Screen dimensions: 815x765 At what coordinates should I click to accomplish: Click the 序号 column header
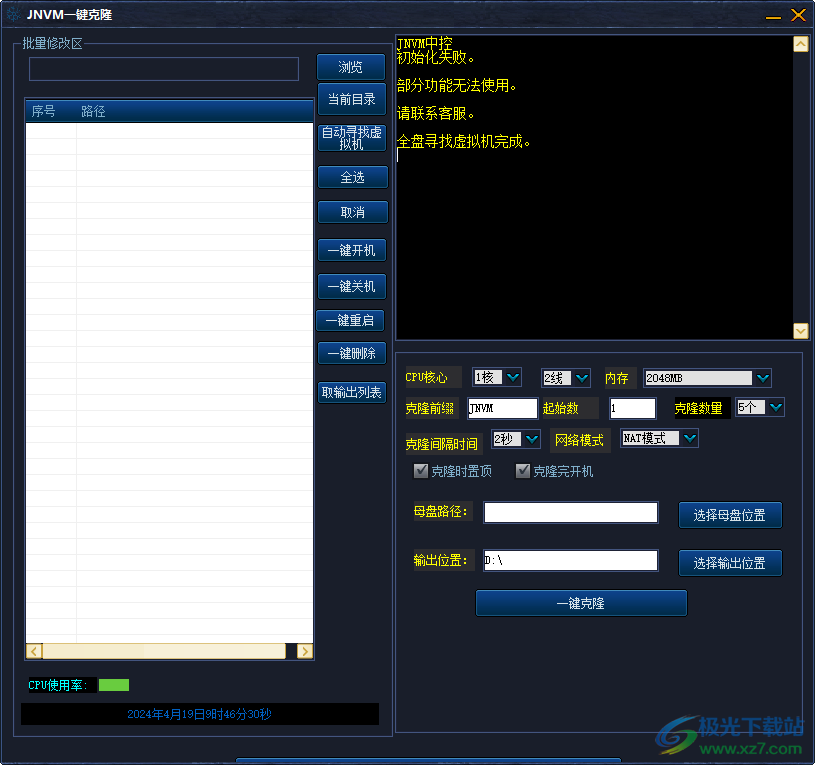(45, 111)
